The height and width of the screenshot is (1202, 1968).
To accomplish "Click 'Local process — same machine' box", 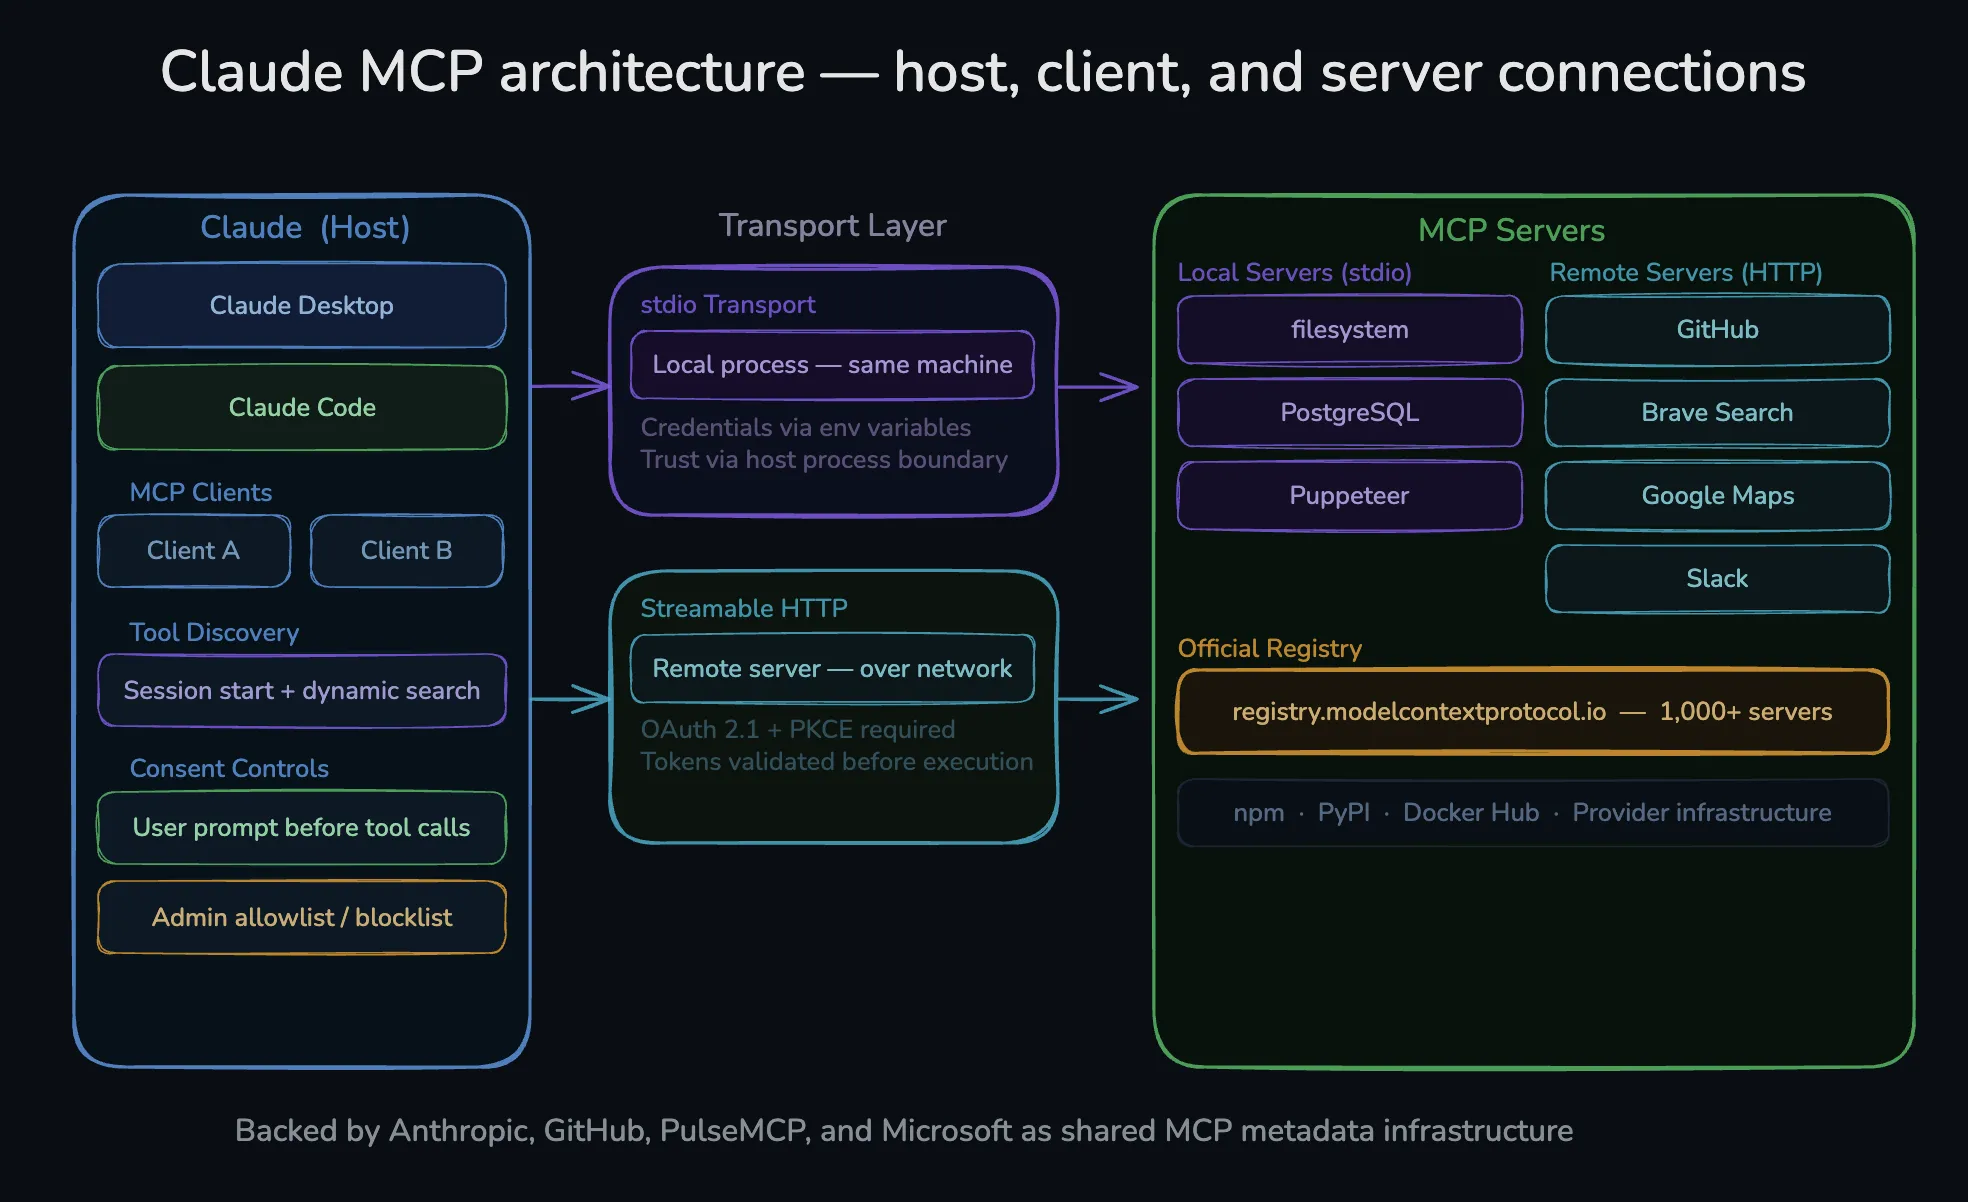I will 832,364.
